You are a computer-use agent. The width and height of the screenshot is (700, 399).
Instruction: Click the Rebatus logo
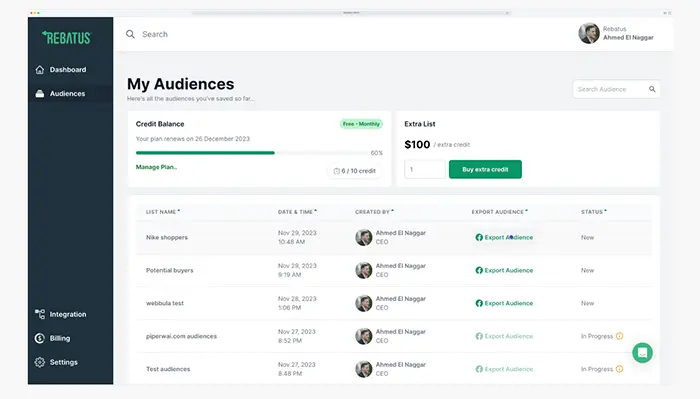[67, 37]
